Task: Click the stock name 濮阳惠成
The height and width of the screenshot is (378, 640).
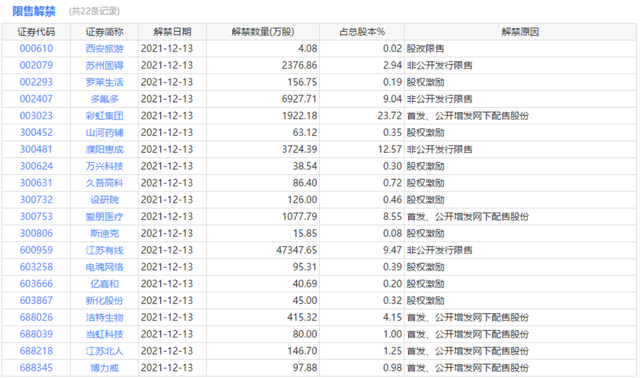Action: tap(104, 149)
